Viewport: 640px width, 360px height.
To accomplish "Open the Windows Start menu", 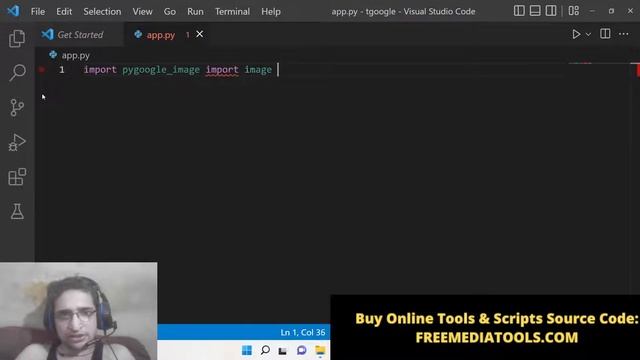I will pos(247,350).
